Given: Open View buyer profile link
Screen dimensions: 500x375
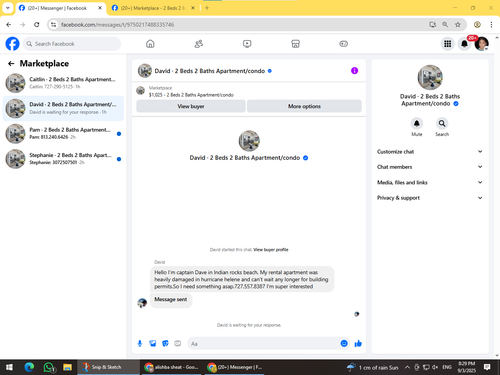Looking at the screenshot, I should coord(271,250).
